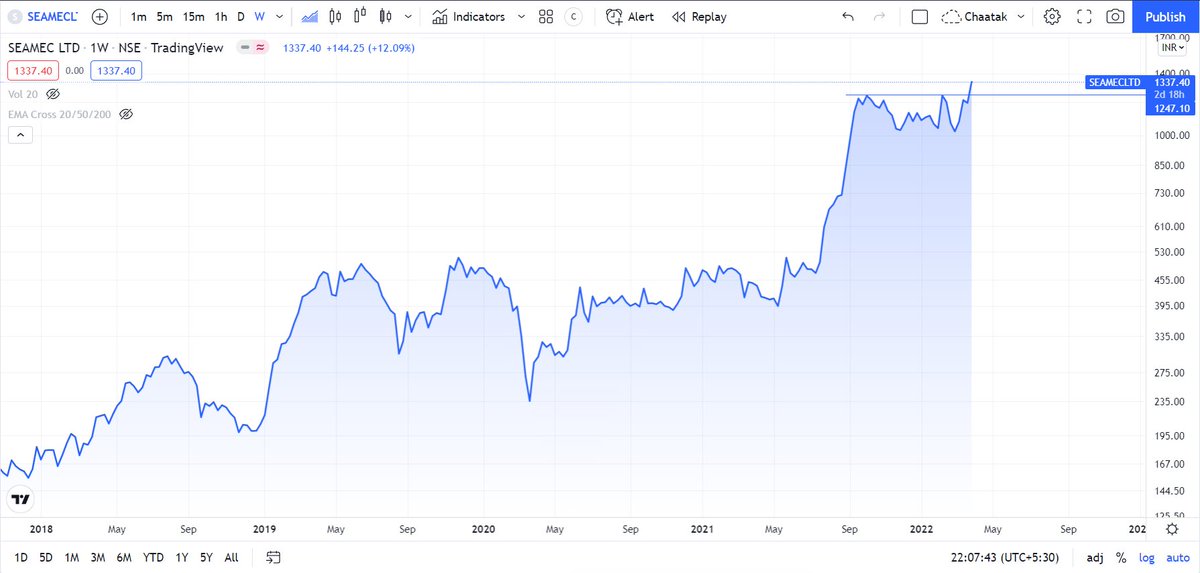Set range to 1Y
This screenshot has width=1200, height=573.
(181, 557)
